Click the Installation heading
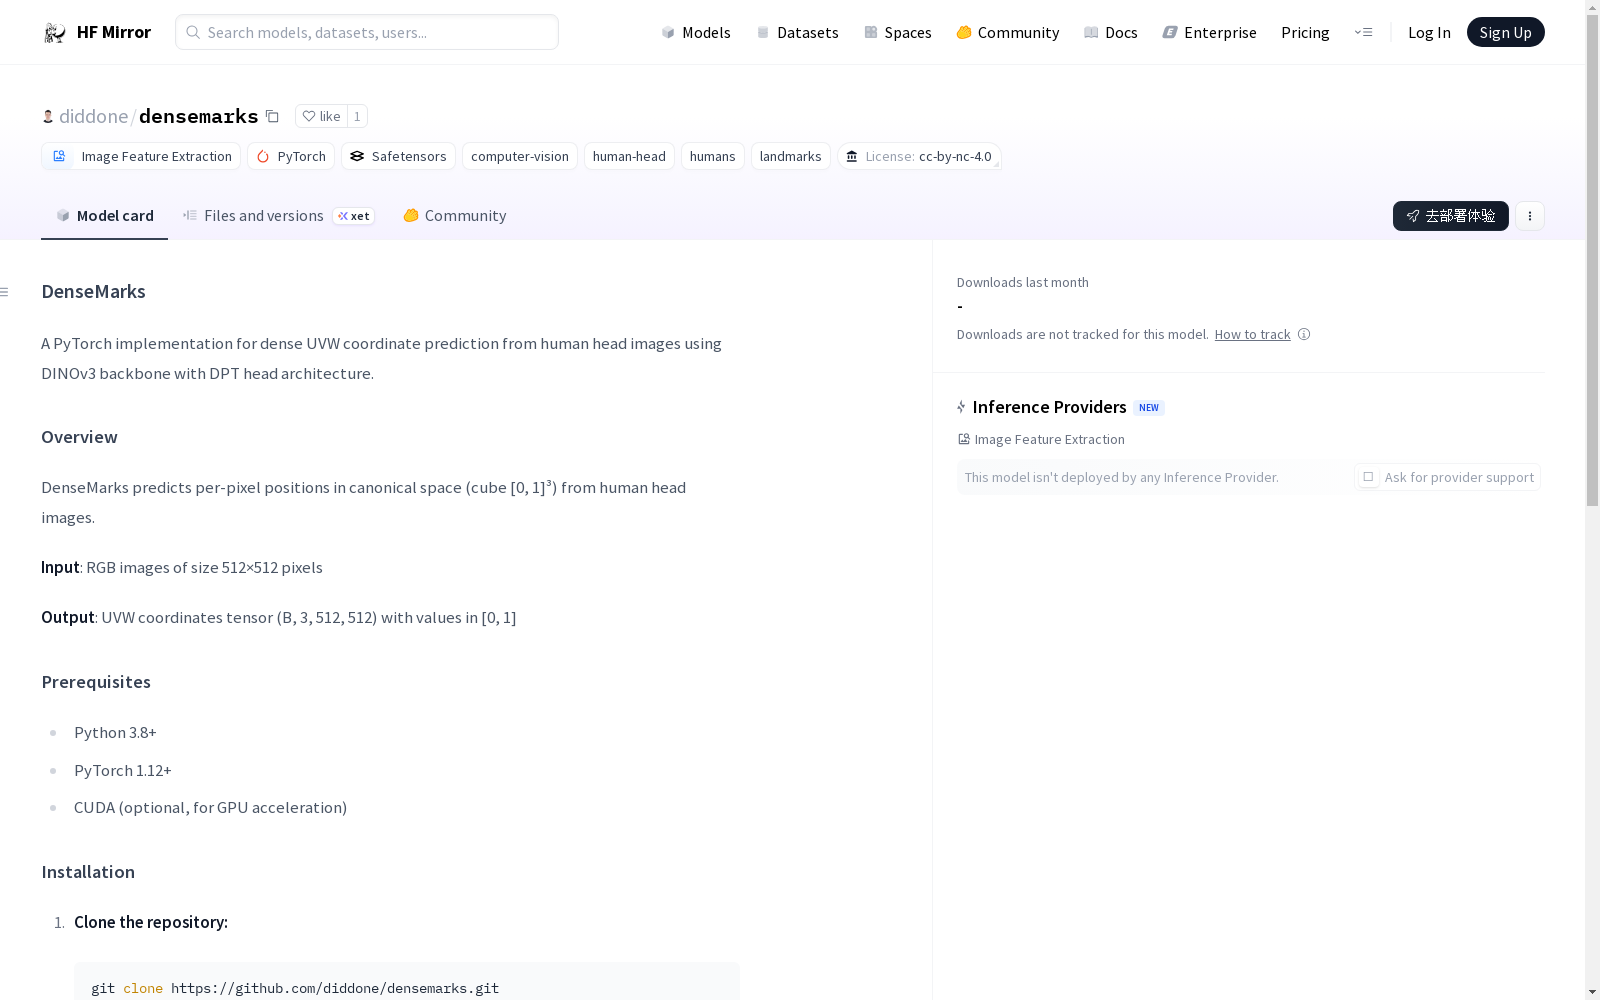 click(x=88, y=872)
